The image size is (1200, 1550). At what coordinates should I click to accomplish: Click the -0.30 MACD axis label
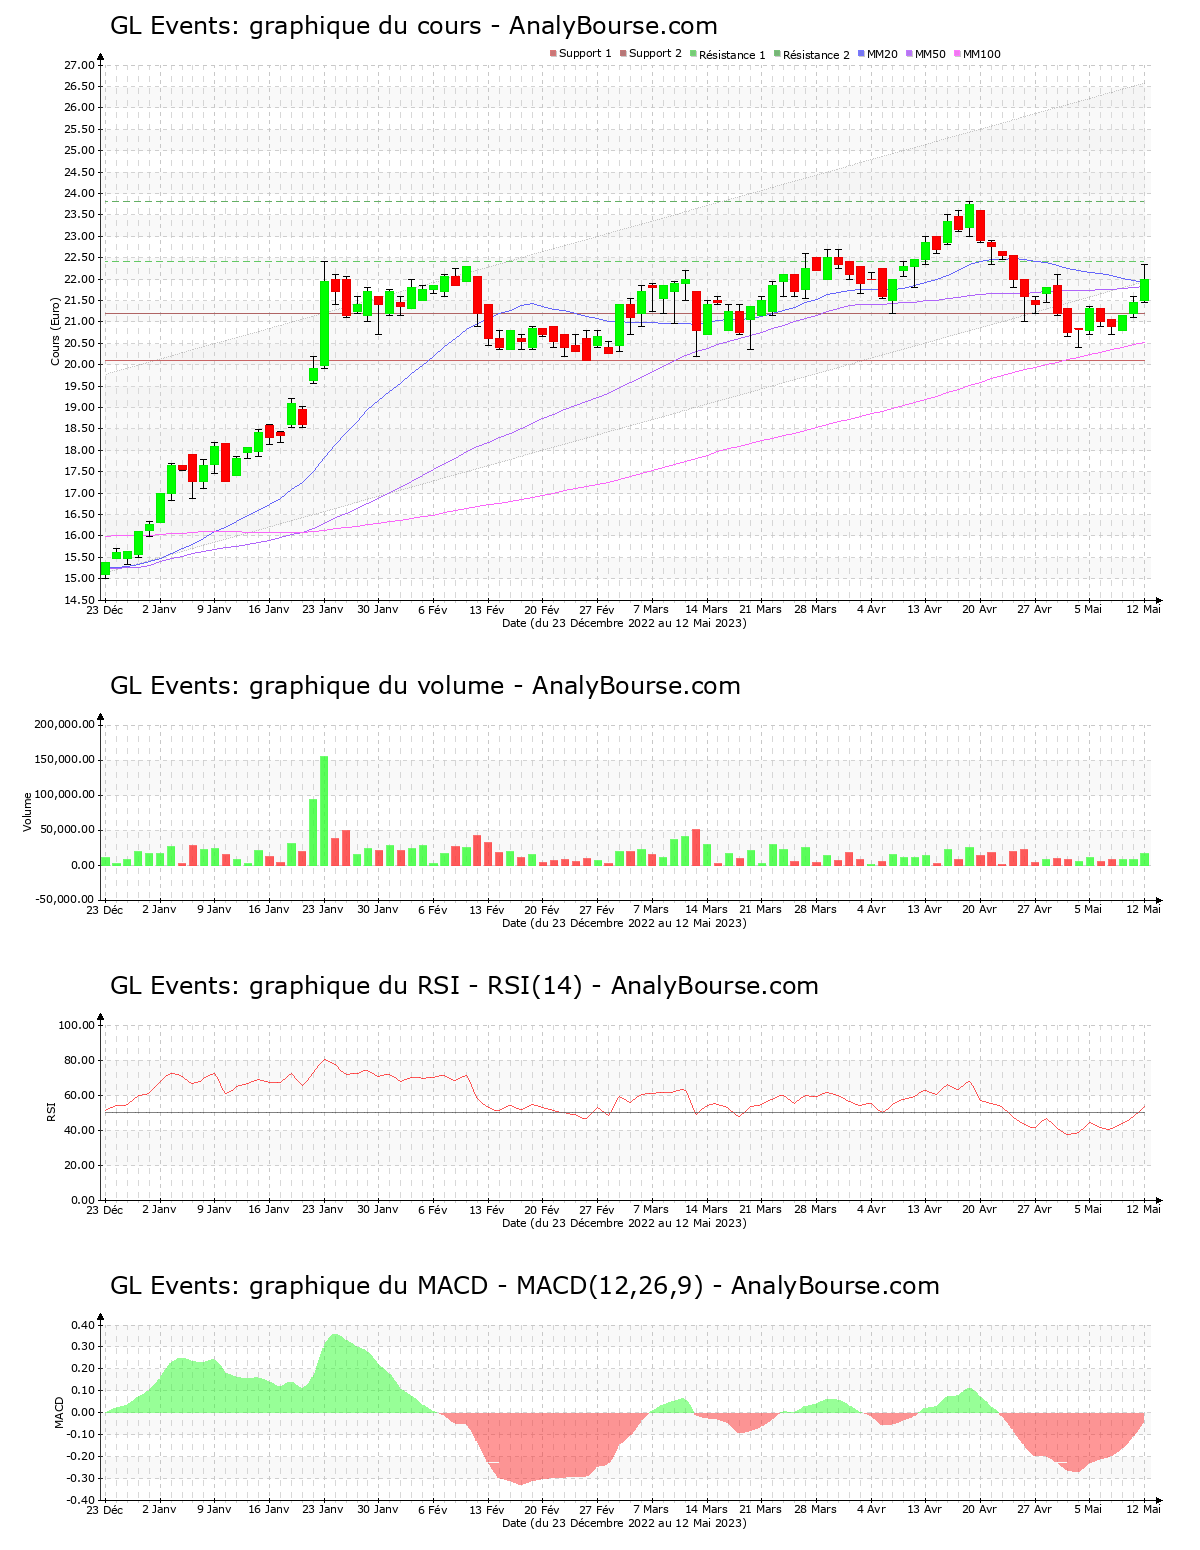[x=81, y=1478]
